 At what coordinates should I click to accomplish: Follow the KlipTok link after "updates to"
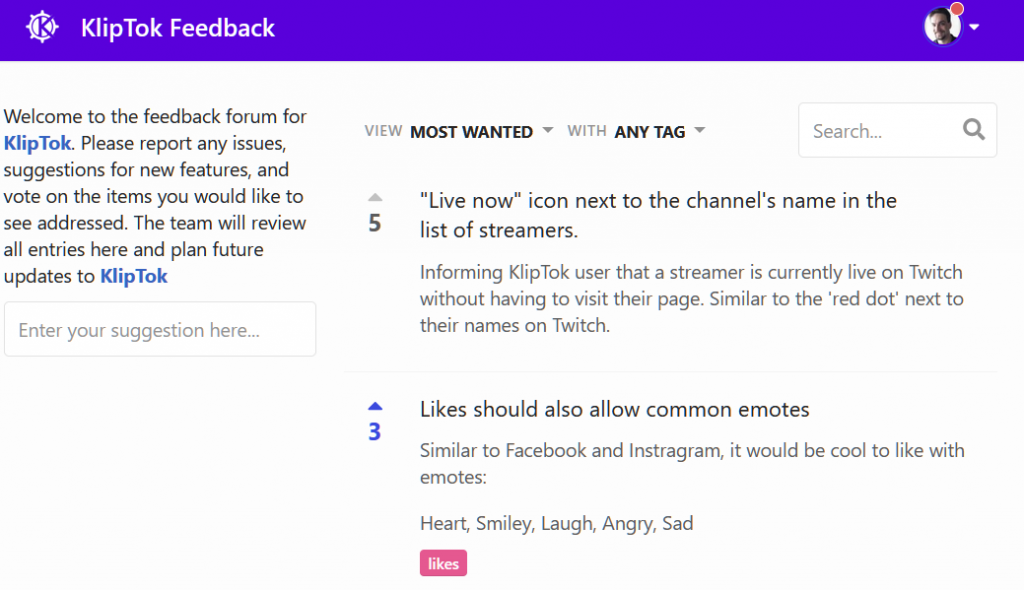(134, 276)
